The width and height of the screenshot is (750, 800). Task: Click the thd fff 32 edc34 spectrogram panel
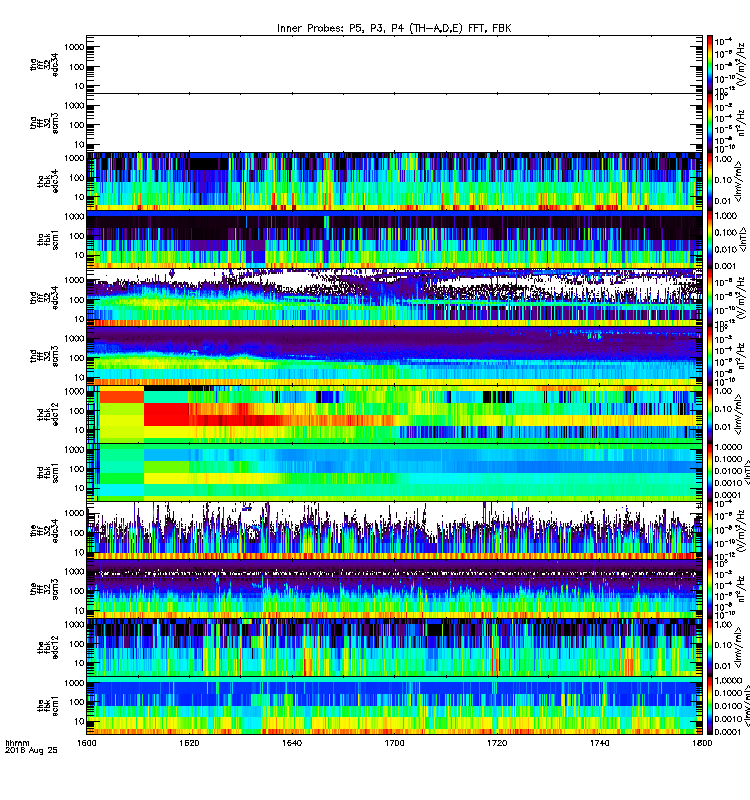click(x=394, y=297)
